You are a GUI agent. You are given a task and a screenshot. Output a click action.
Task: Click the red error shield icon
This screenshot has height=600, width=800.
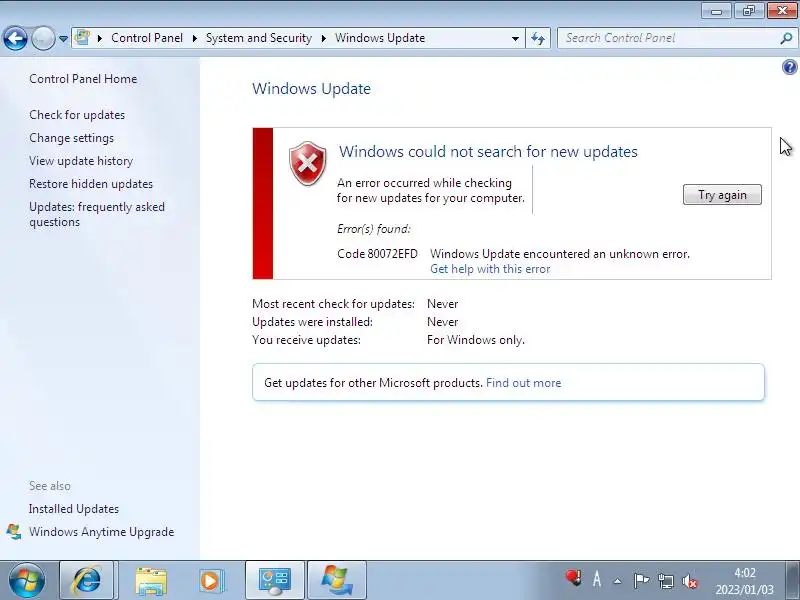click(308, 164)
